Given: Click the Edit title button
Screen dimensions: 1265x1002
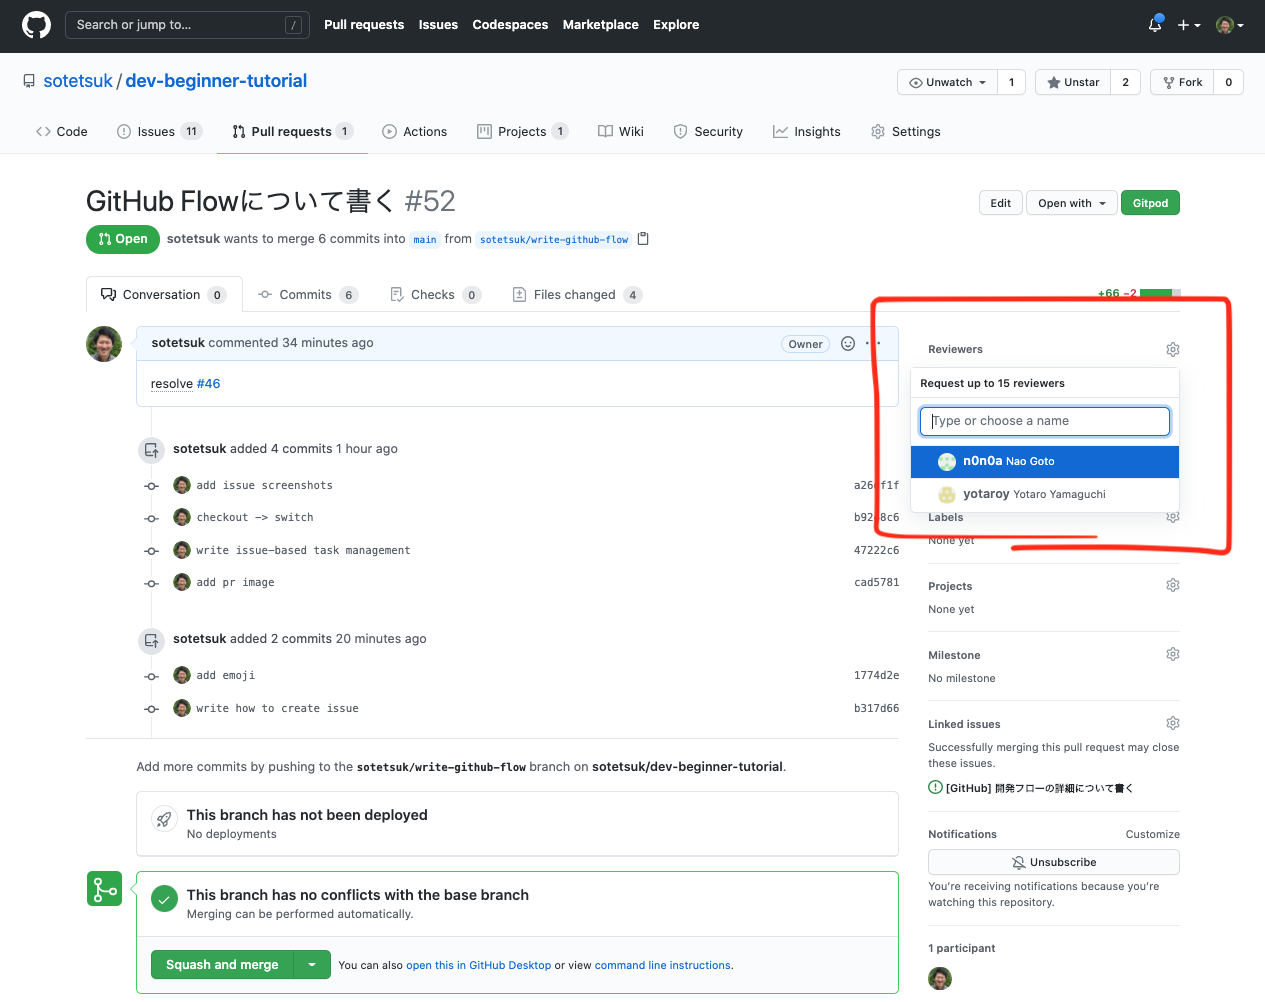Looking at the screenshot, I should click(x=1001, y=203).
